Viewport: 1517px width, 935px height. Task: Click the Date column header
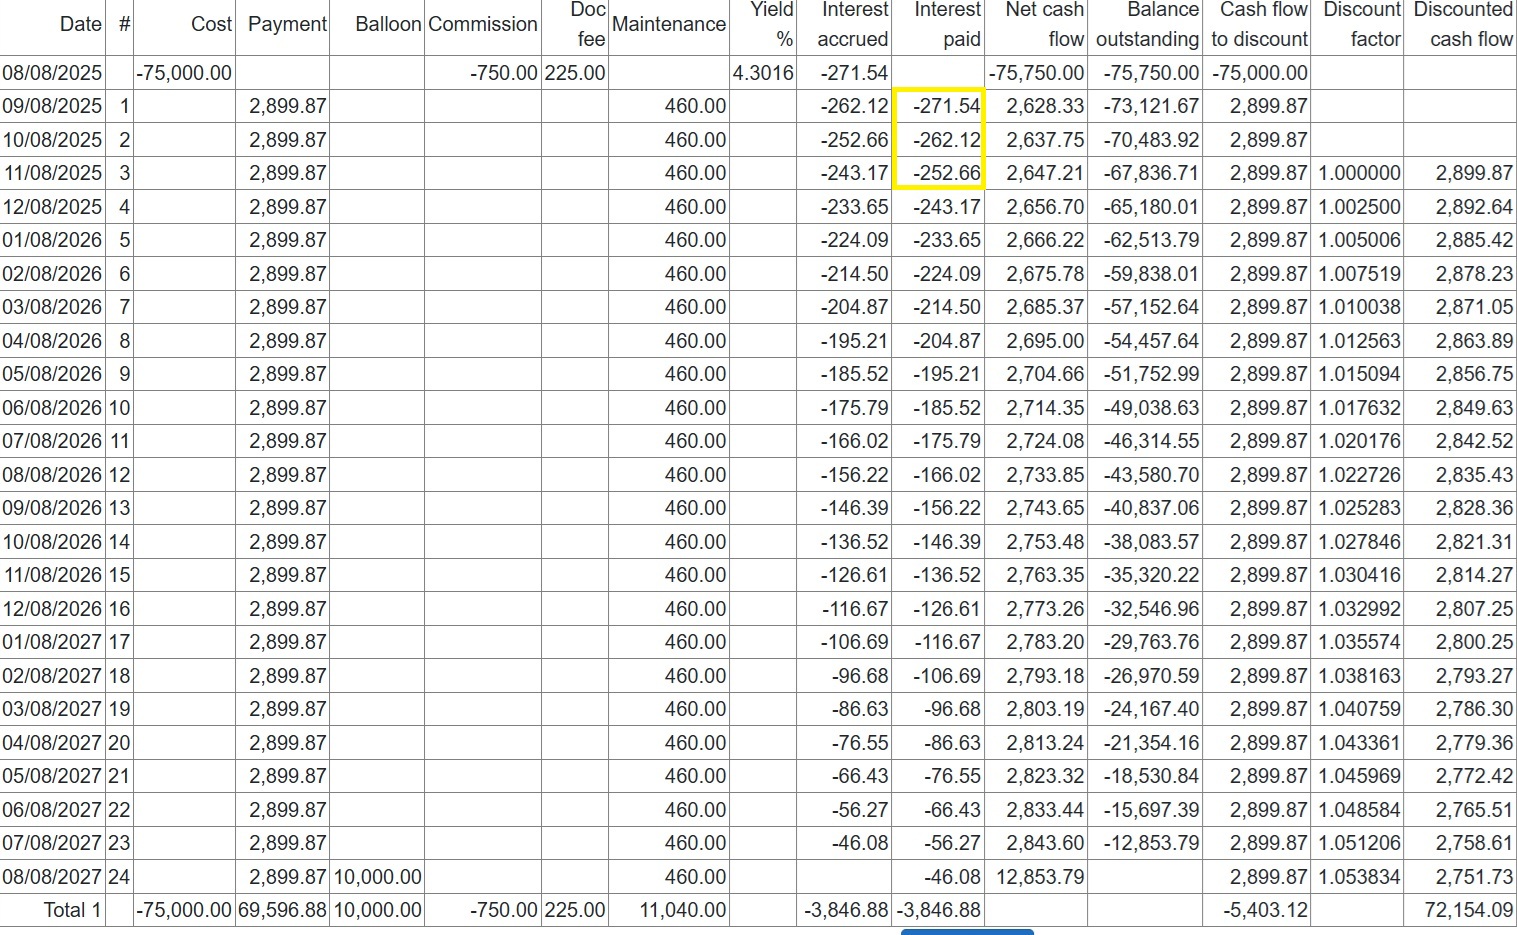[x=80, y=24]
